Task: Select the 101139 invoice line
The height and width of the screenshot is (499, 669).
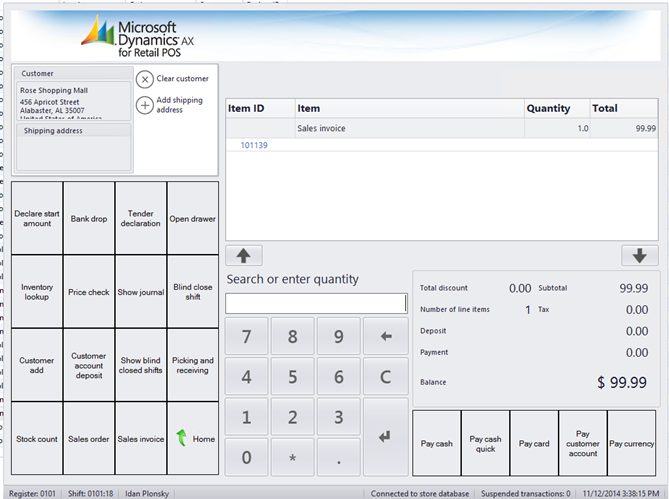Action: click(x=256, y=145)
